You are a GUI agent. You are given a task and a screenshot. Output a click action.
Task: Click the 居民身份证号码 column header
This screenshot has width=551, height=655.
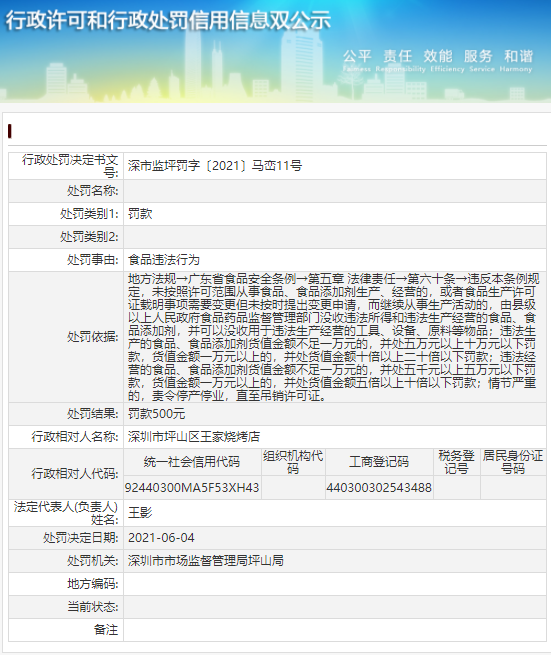pos(513,462)
